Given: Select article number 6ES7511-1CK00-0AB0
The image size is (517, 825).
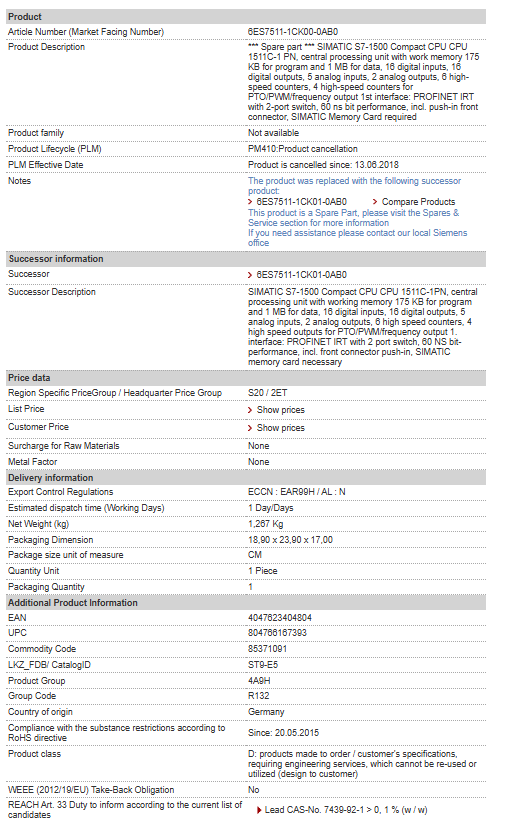Looking at the screenshot, I should tap(293, 32).
